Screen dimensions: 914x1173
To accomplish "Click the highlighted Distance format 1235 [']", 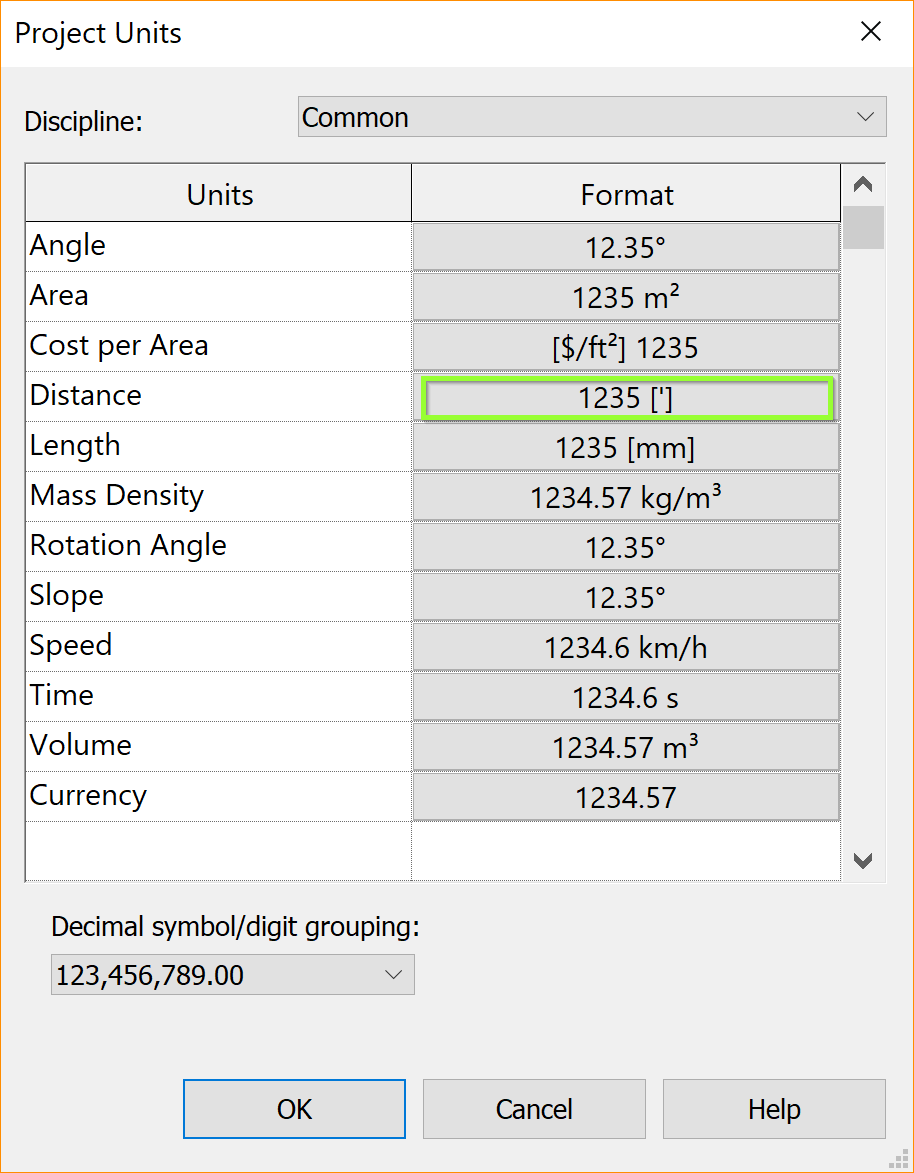I will (626, 397).
